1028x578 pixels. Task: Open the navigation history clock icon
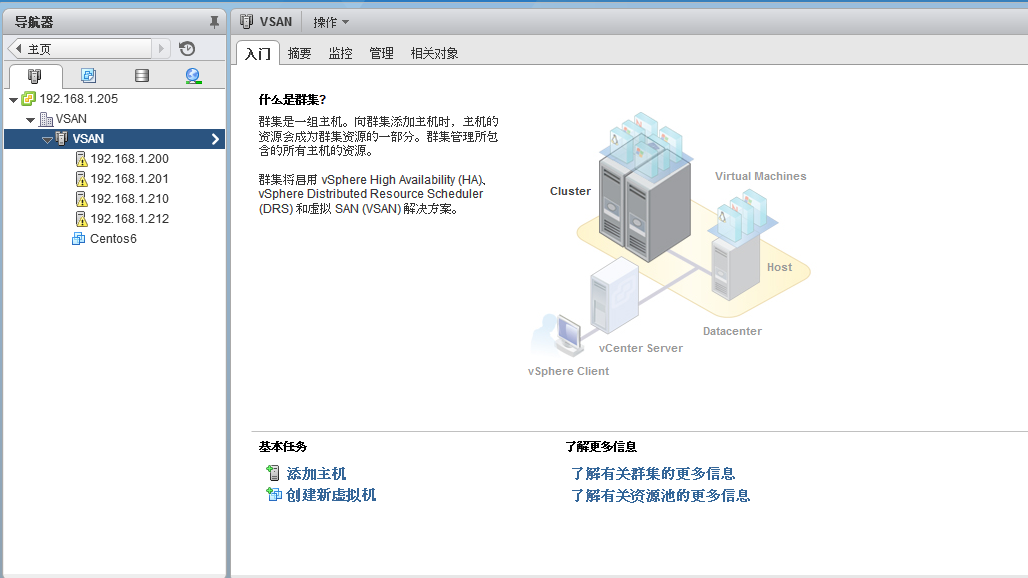(x=187, y=48)
